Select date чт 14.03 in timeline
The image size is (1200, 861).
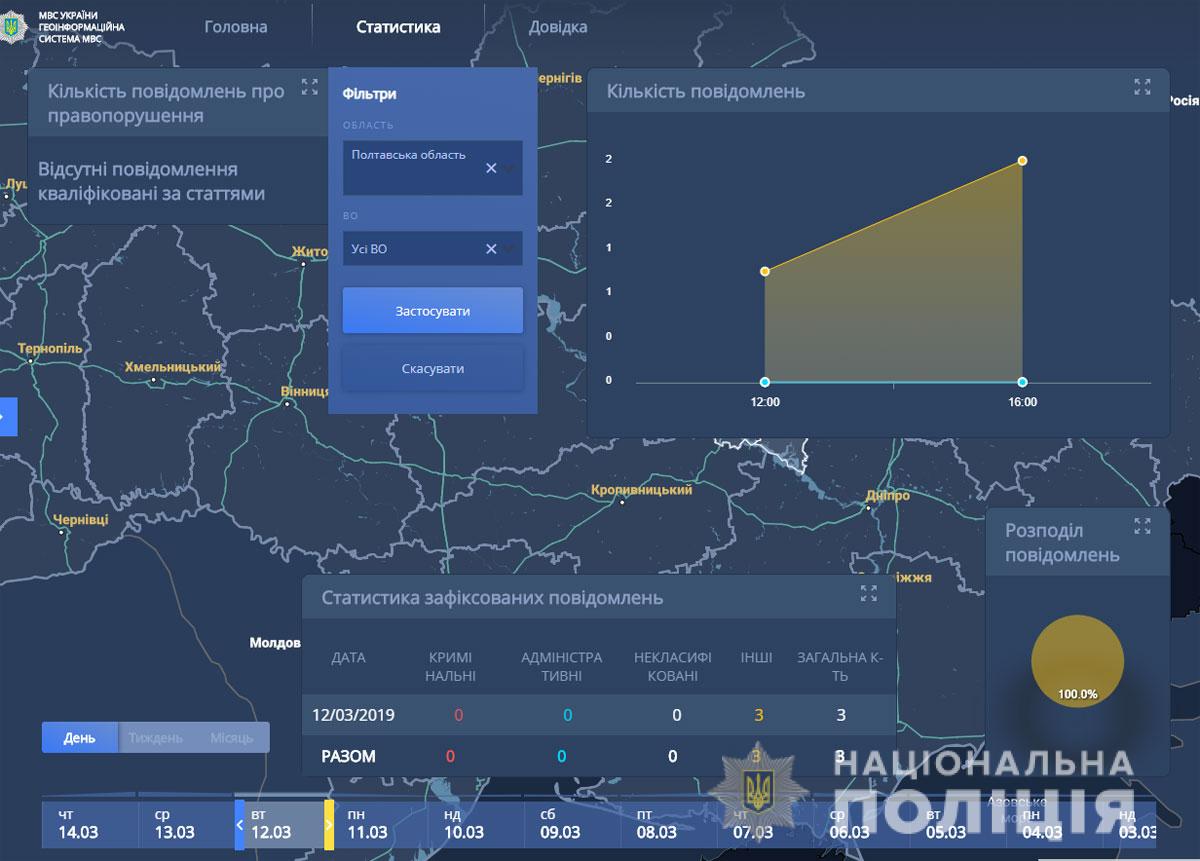(x=89, y=825)
